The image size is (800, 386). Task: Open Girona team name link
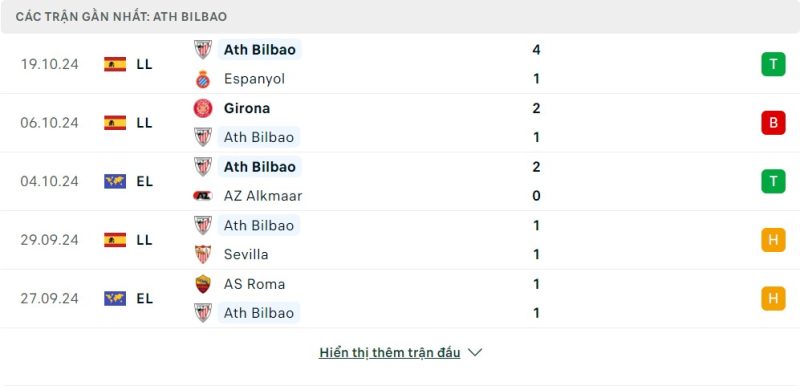pyautogui.click(x=247, y=108)
